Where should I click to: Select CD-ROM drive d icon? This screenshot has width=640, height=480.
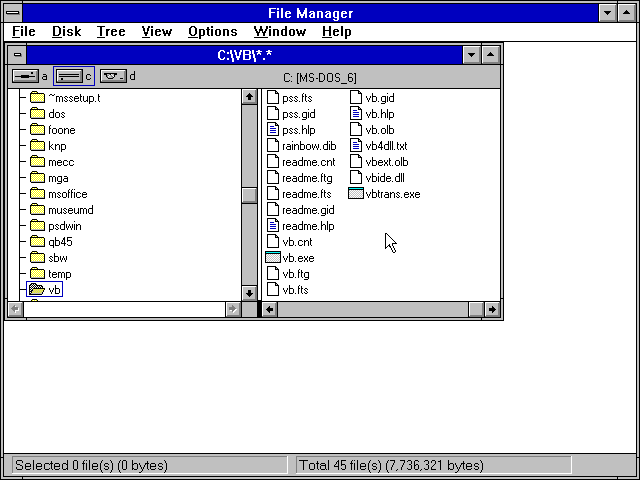pyautogui.click(x=113, y=76)
